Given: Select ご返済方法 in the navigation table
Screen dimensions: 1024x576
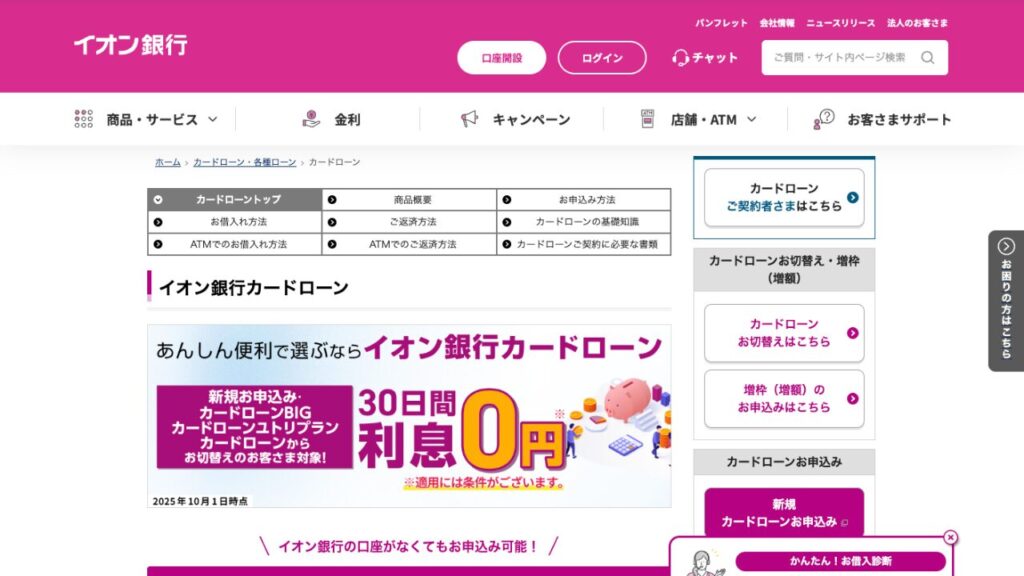Looking at the screenshot, I should tap(415, 221).
